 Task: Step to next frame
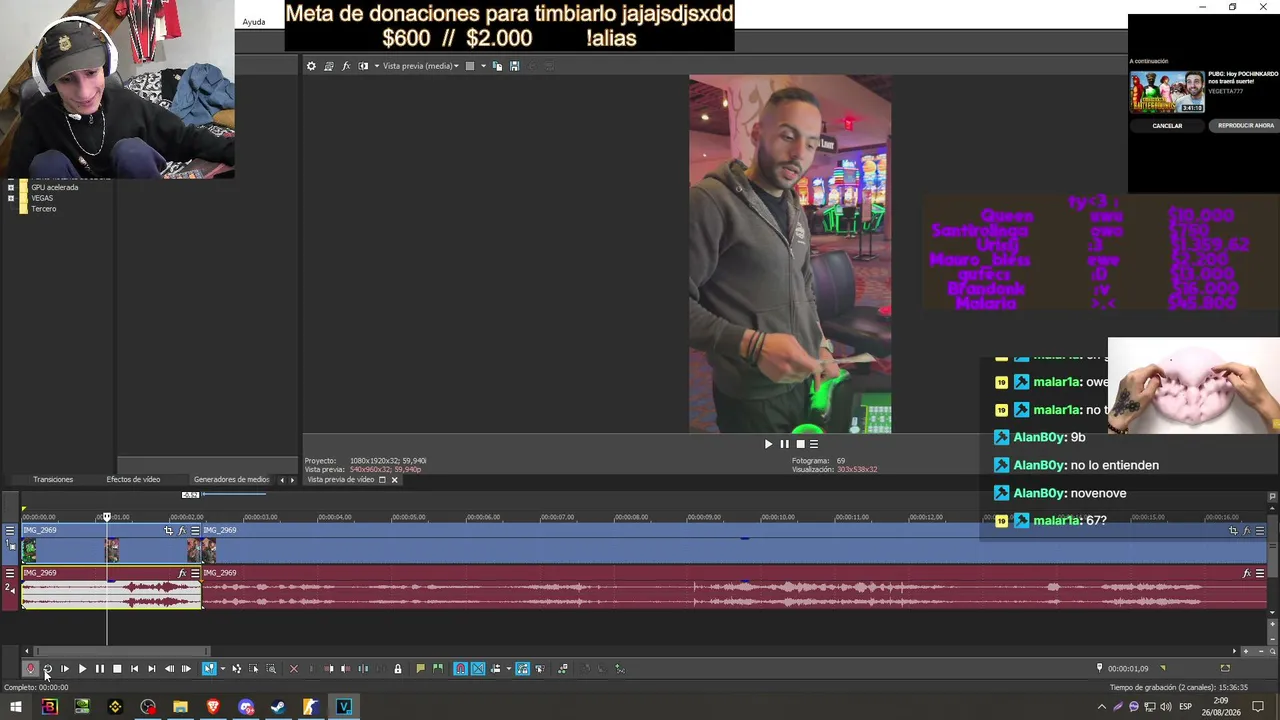tap(186, 669)
